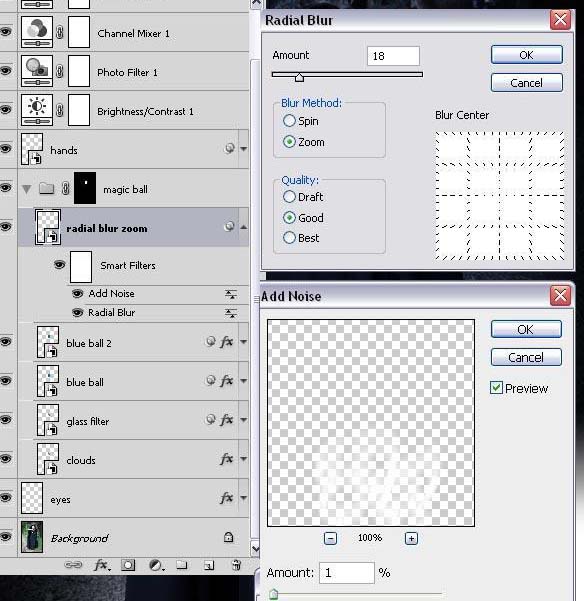Confirm Radial Blur with OK
The height and width of the screenshot is (601, 584).
coord(527,55)
